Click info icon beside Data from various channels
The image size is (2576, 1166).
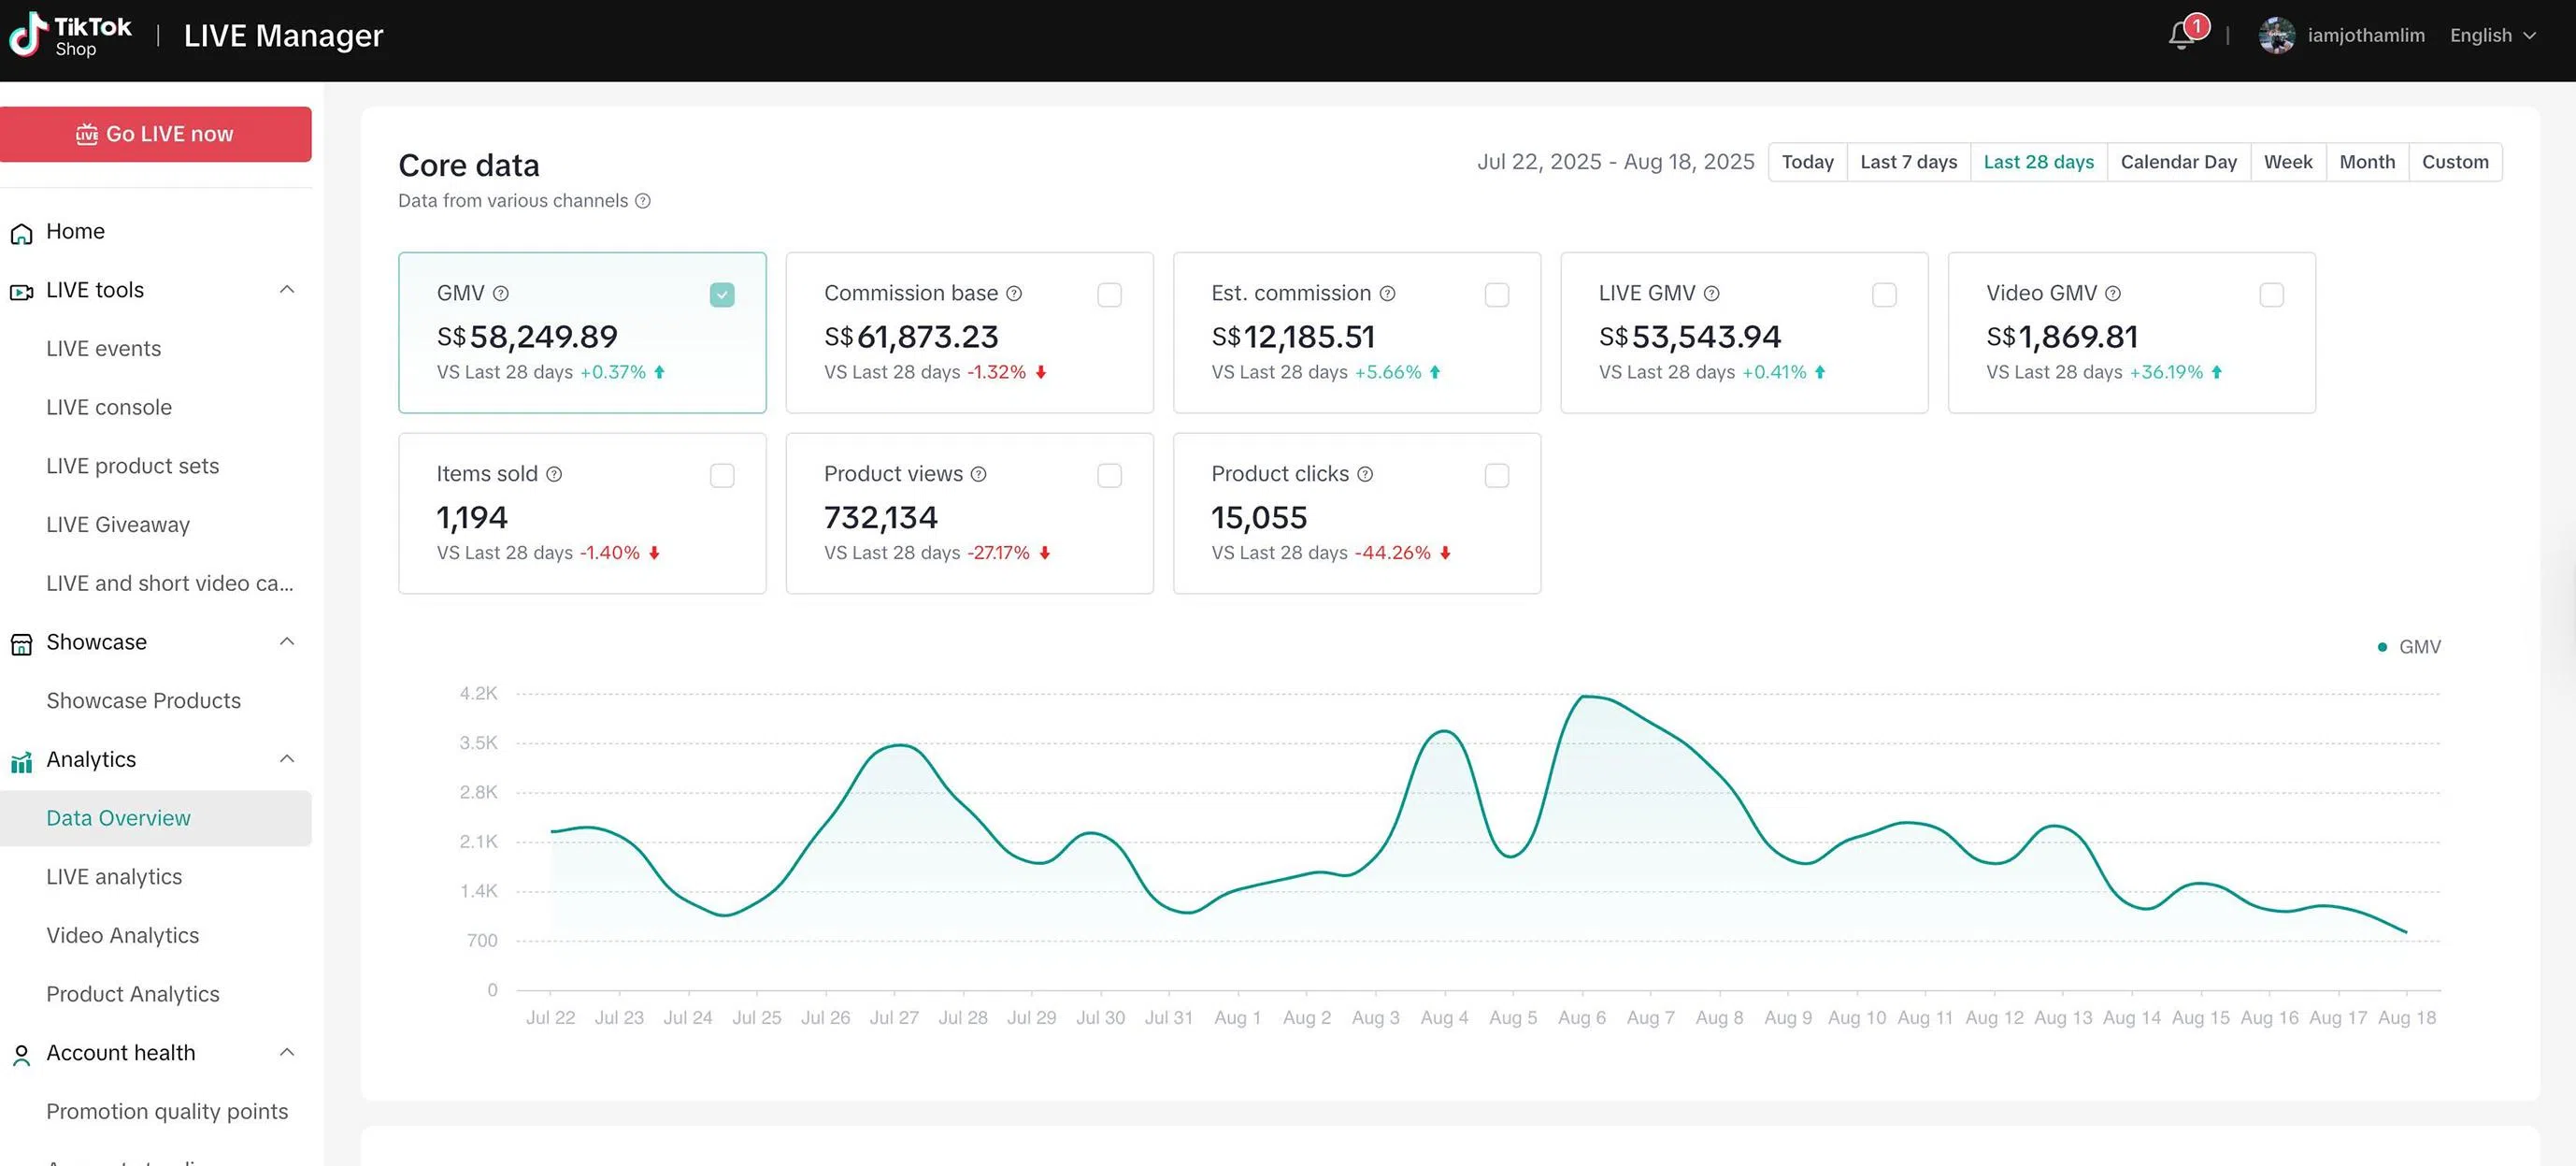tap(643, 201)
